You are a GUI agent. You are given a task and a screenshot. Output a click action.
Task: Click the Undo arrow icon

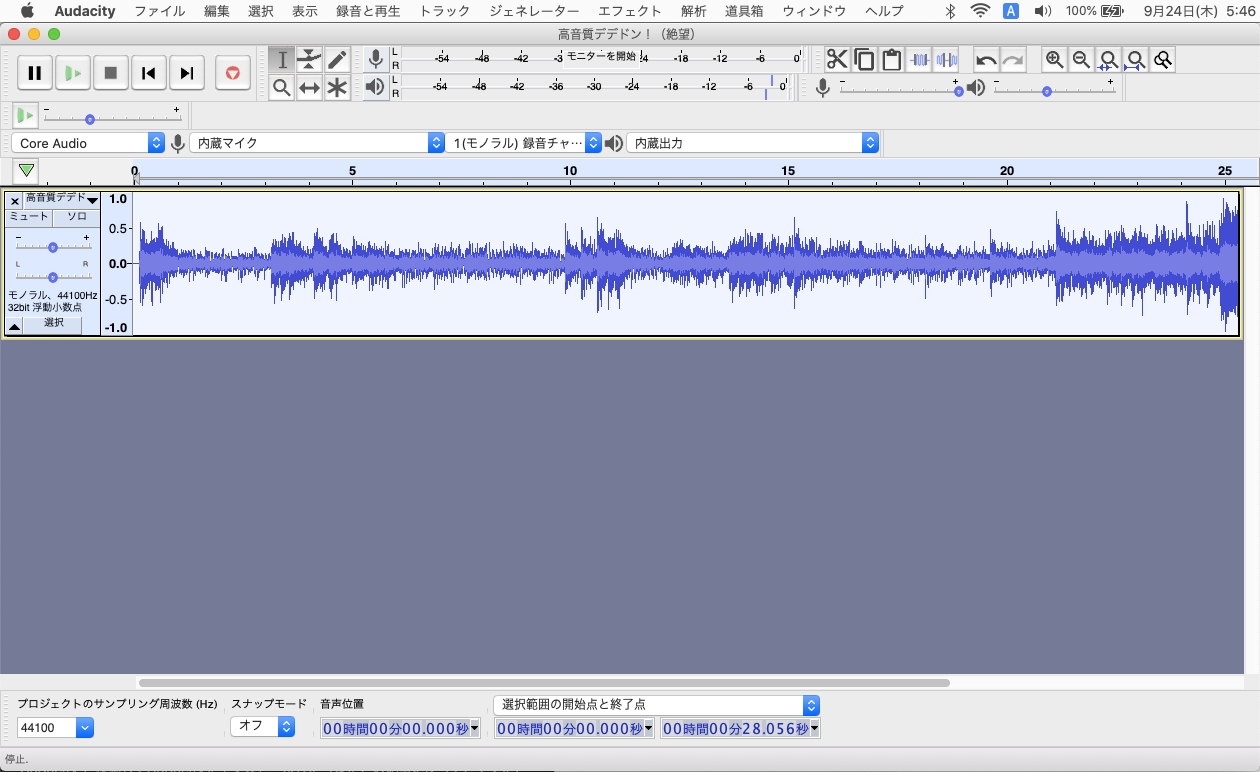click(986, 60)
